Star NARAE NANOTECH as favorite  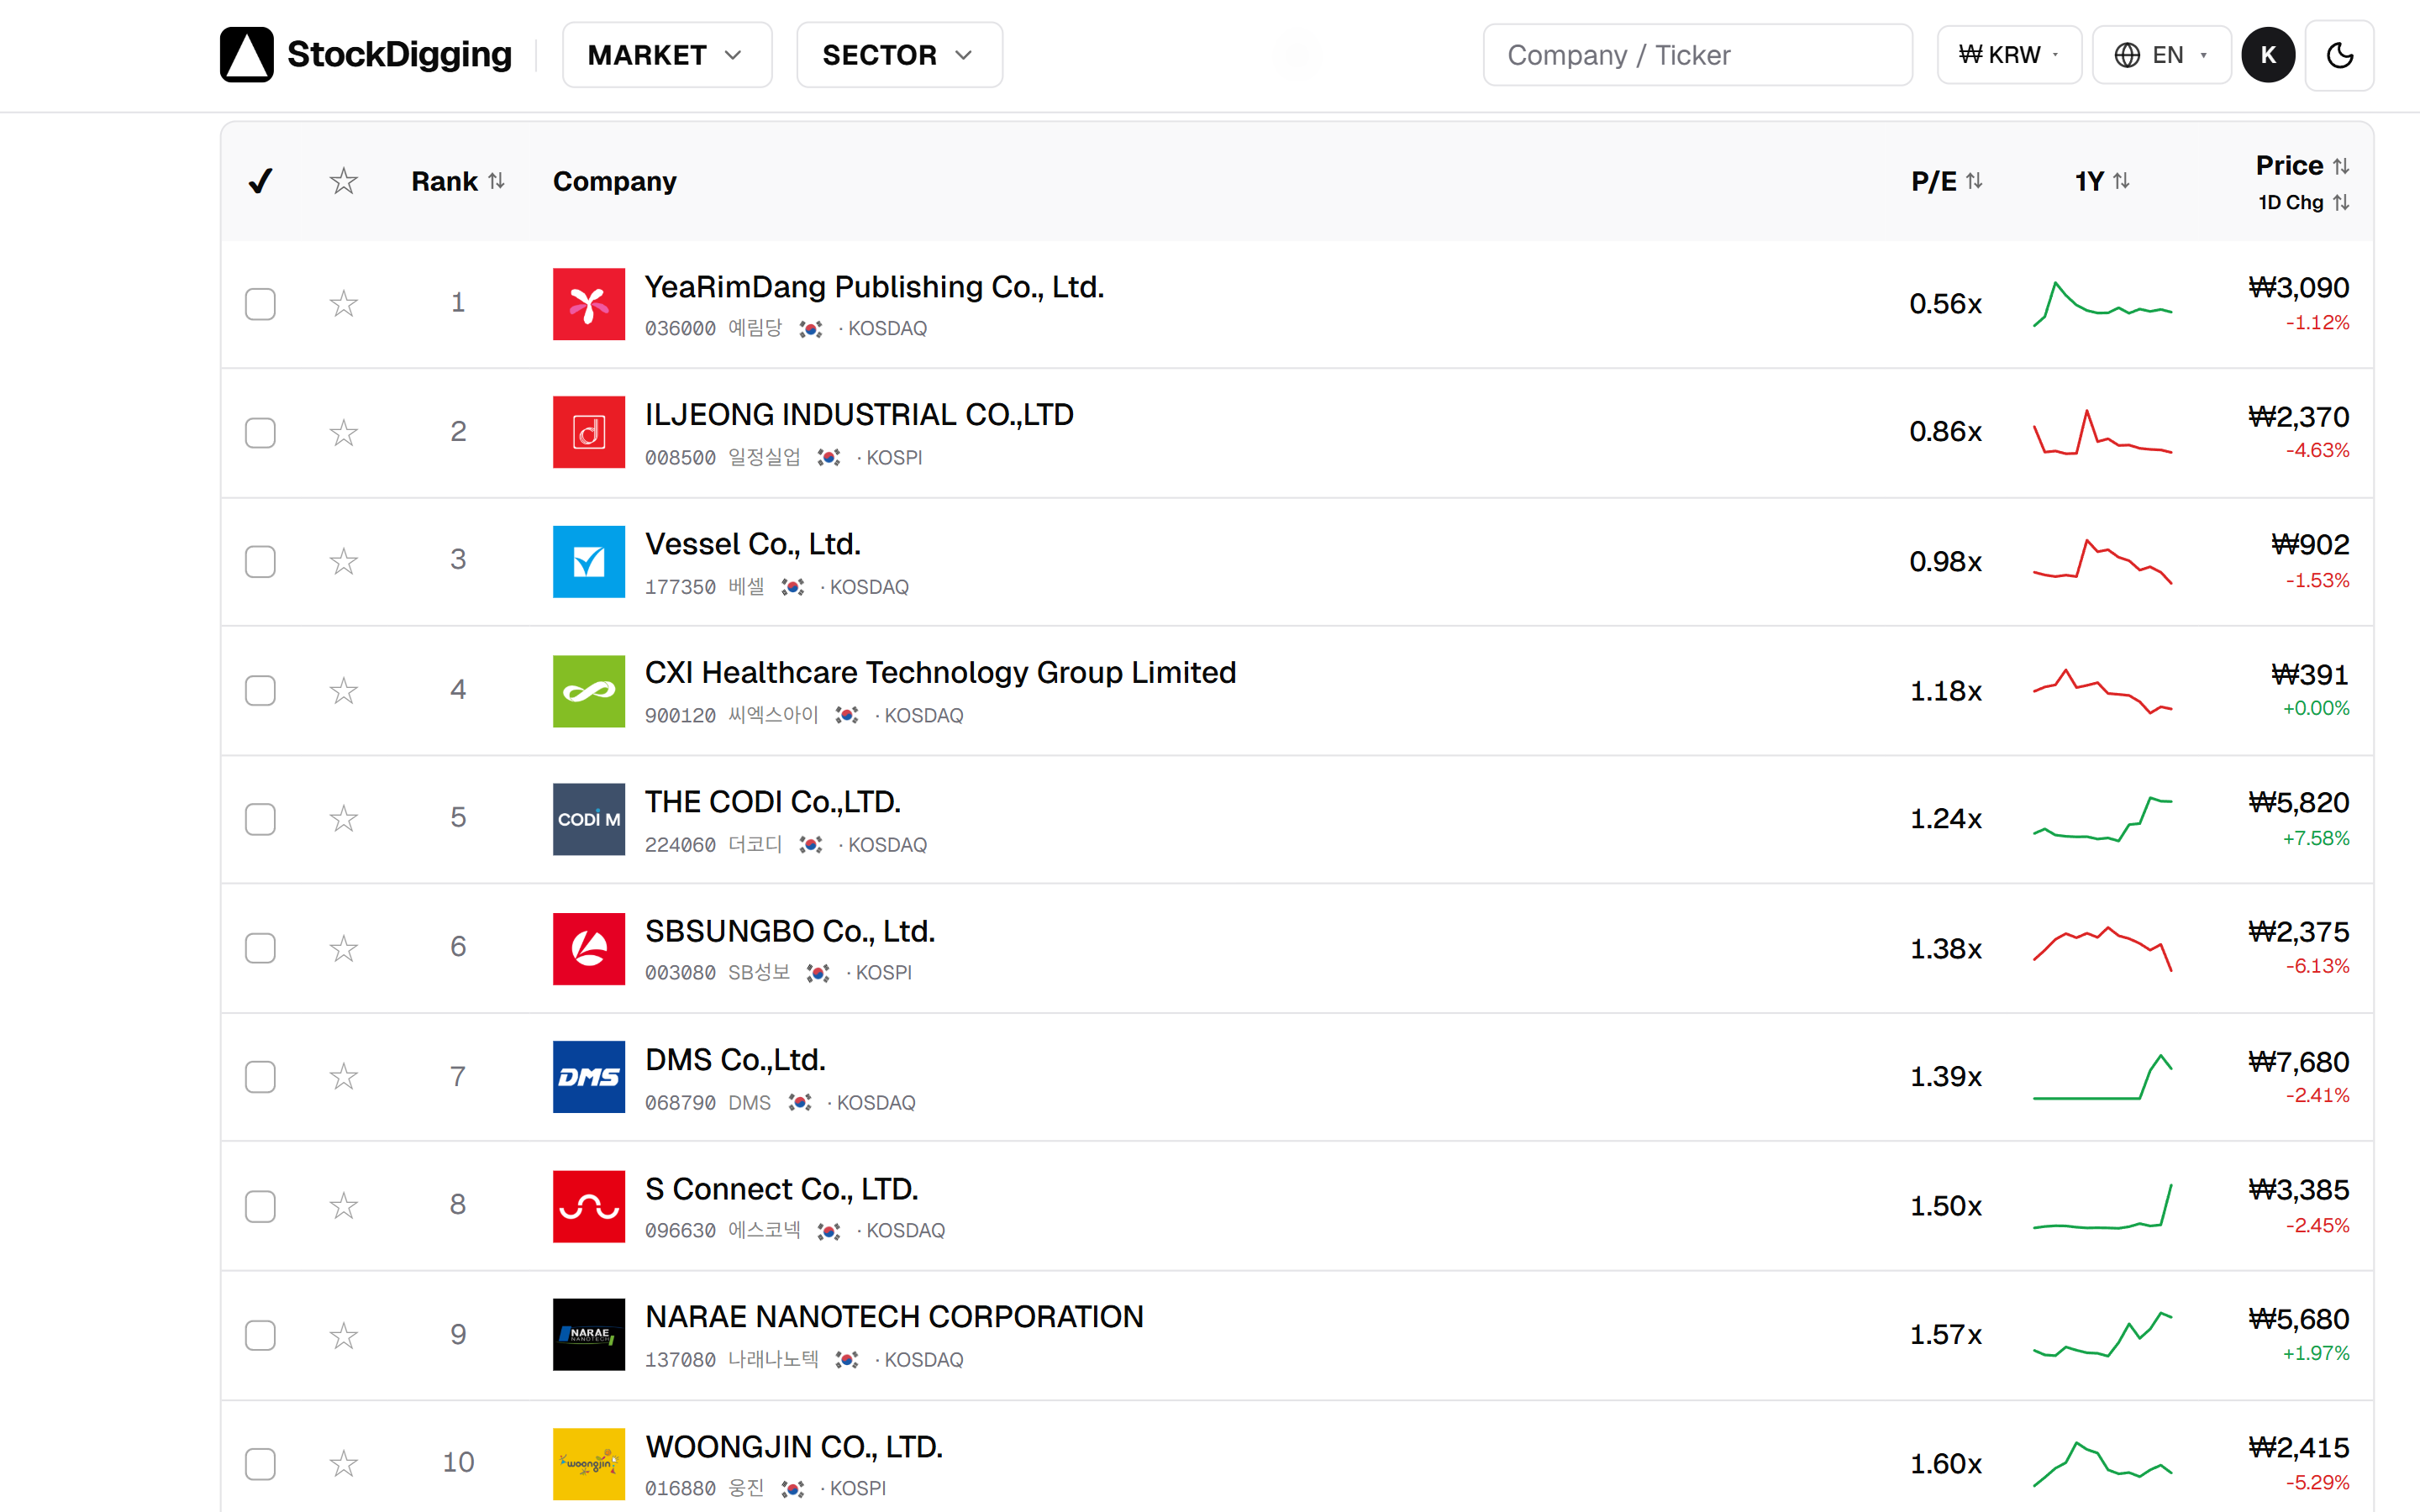pos(344,1334)
